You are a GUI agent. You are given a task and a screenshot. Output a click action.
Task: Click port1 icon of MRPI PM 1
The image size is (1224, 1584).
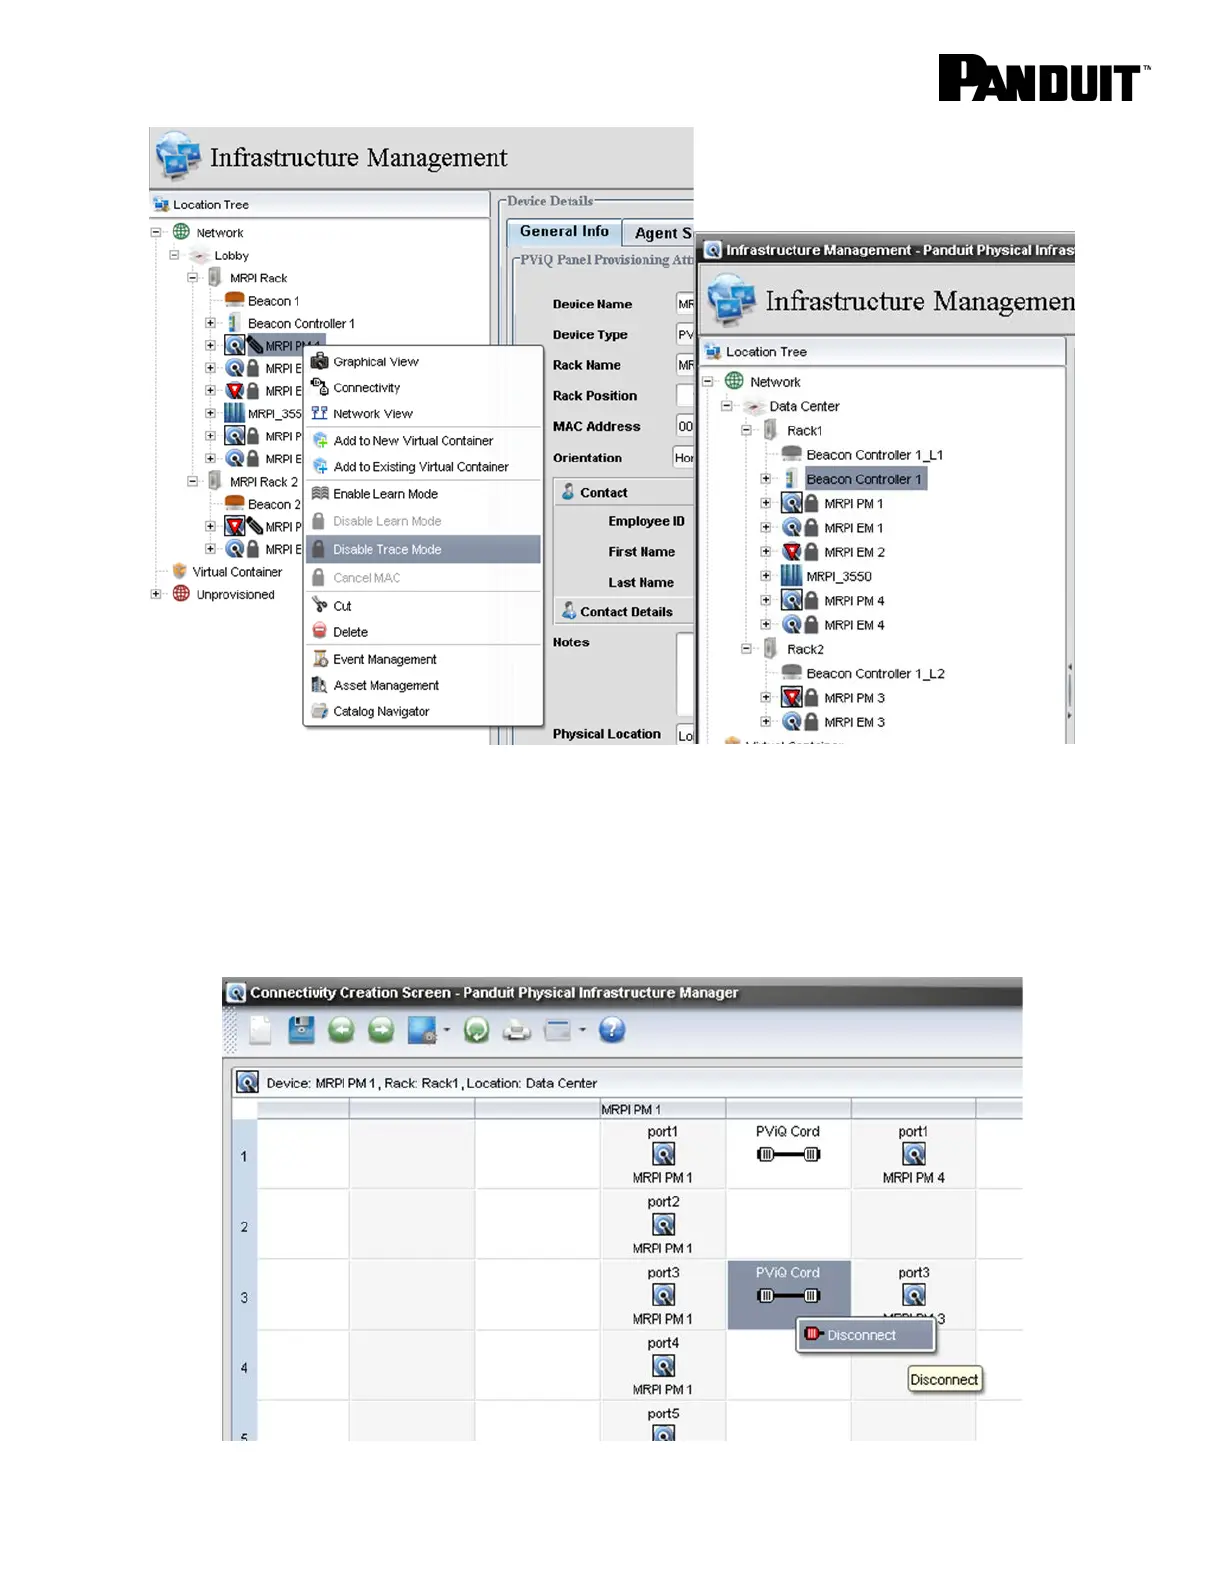(663, 1154)
